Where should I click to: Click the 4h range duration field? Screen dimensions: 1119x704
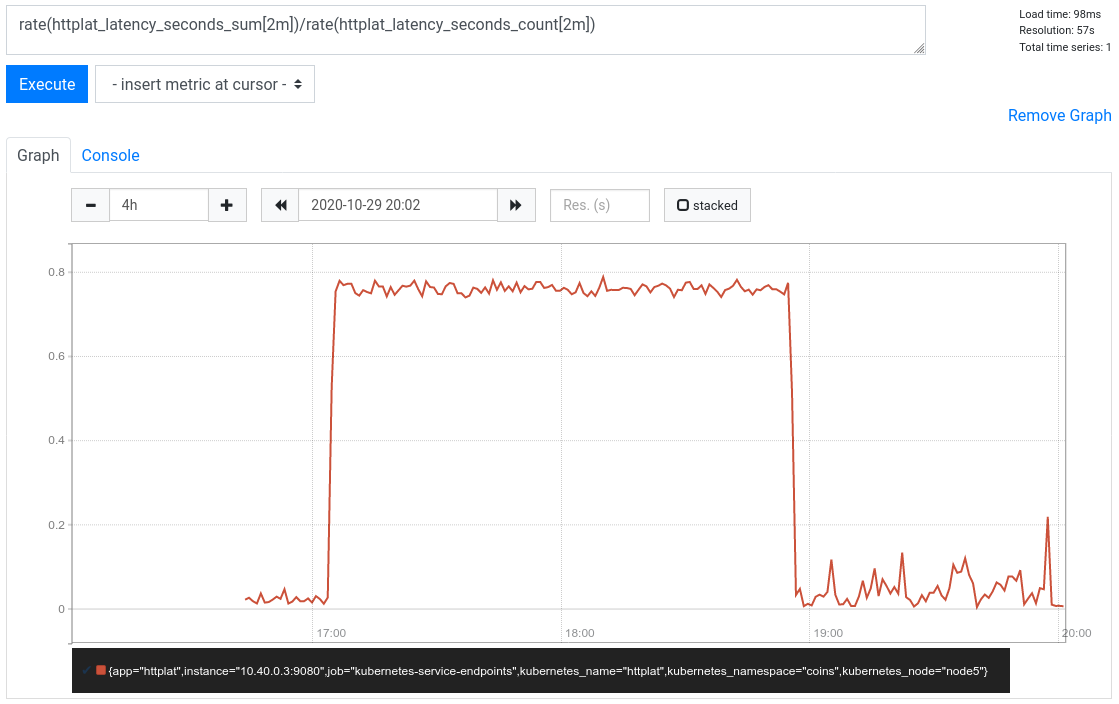point(158,205)
